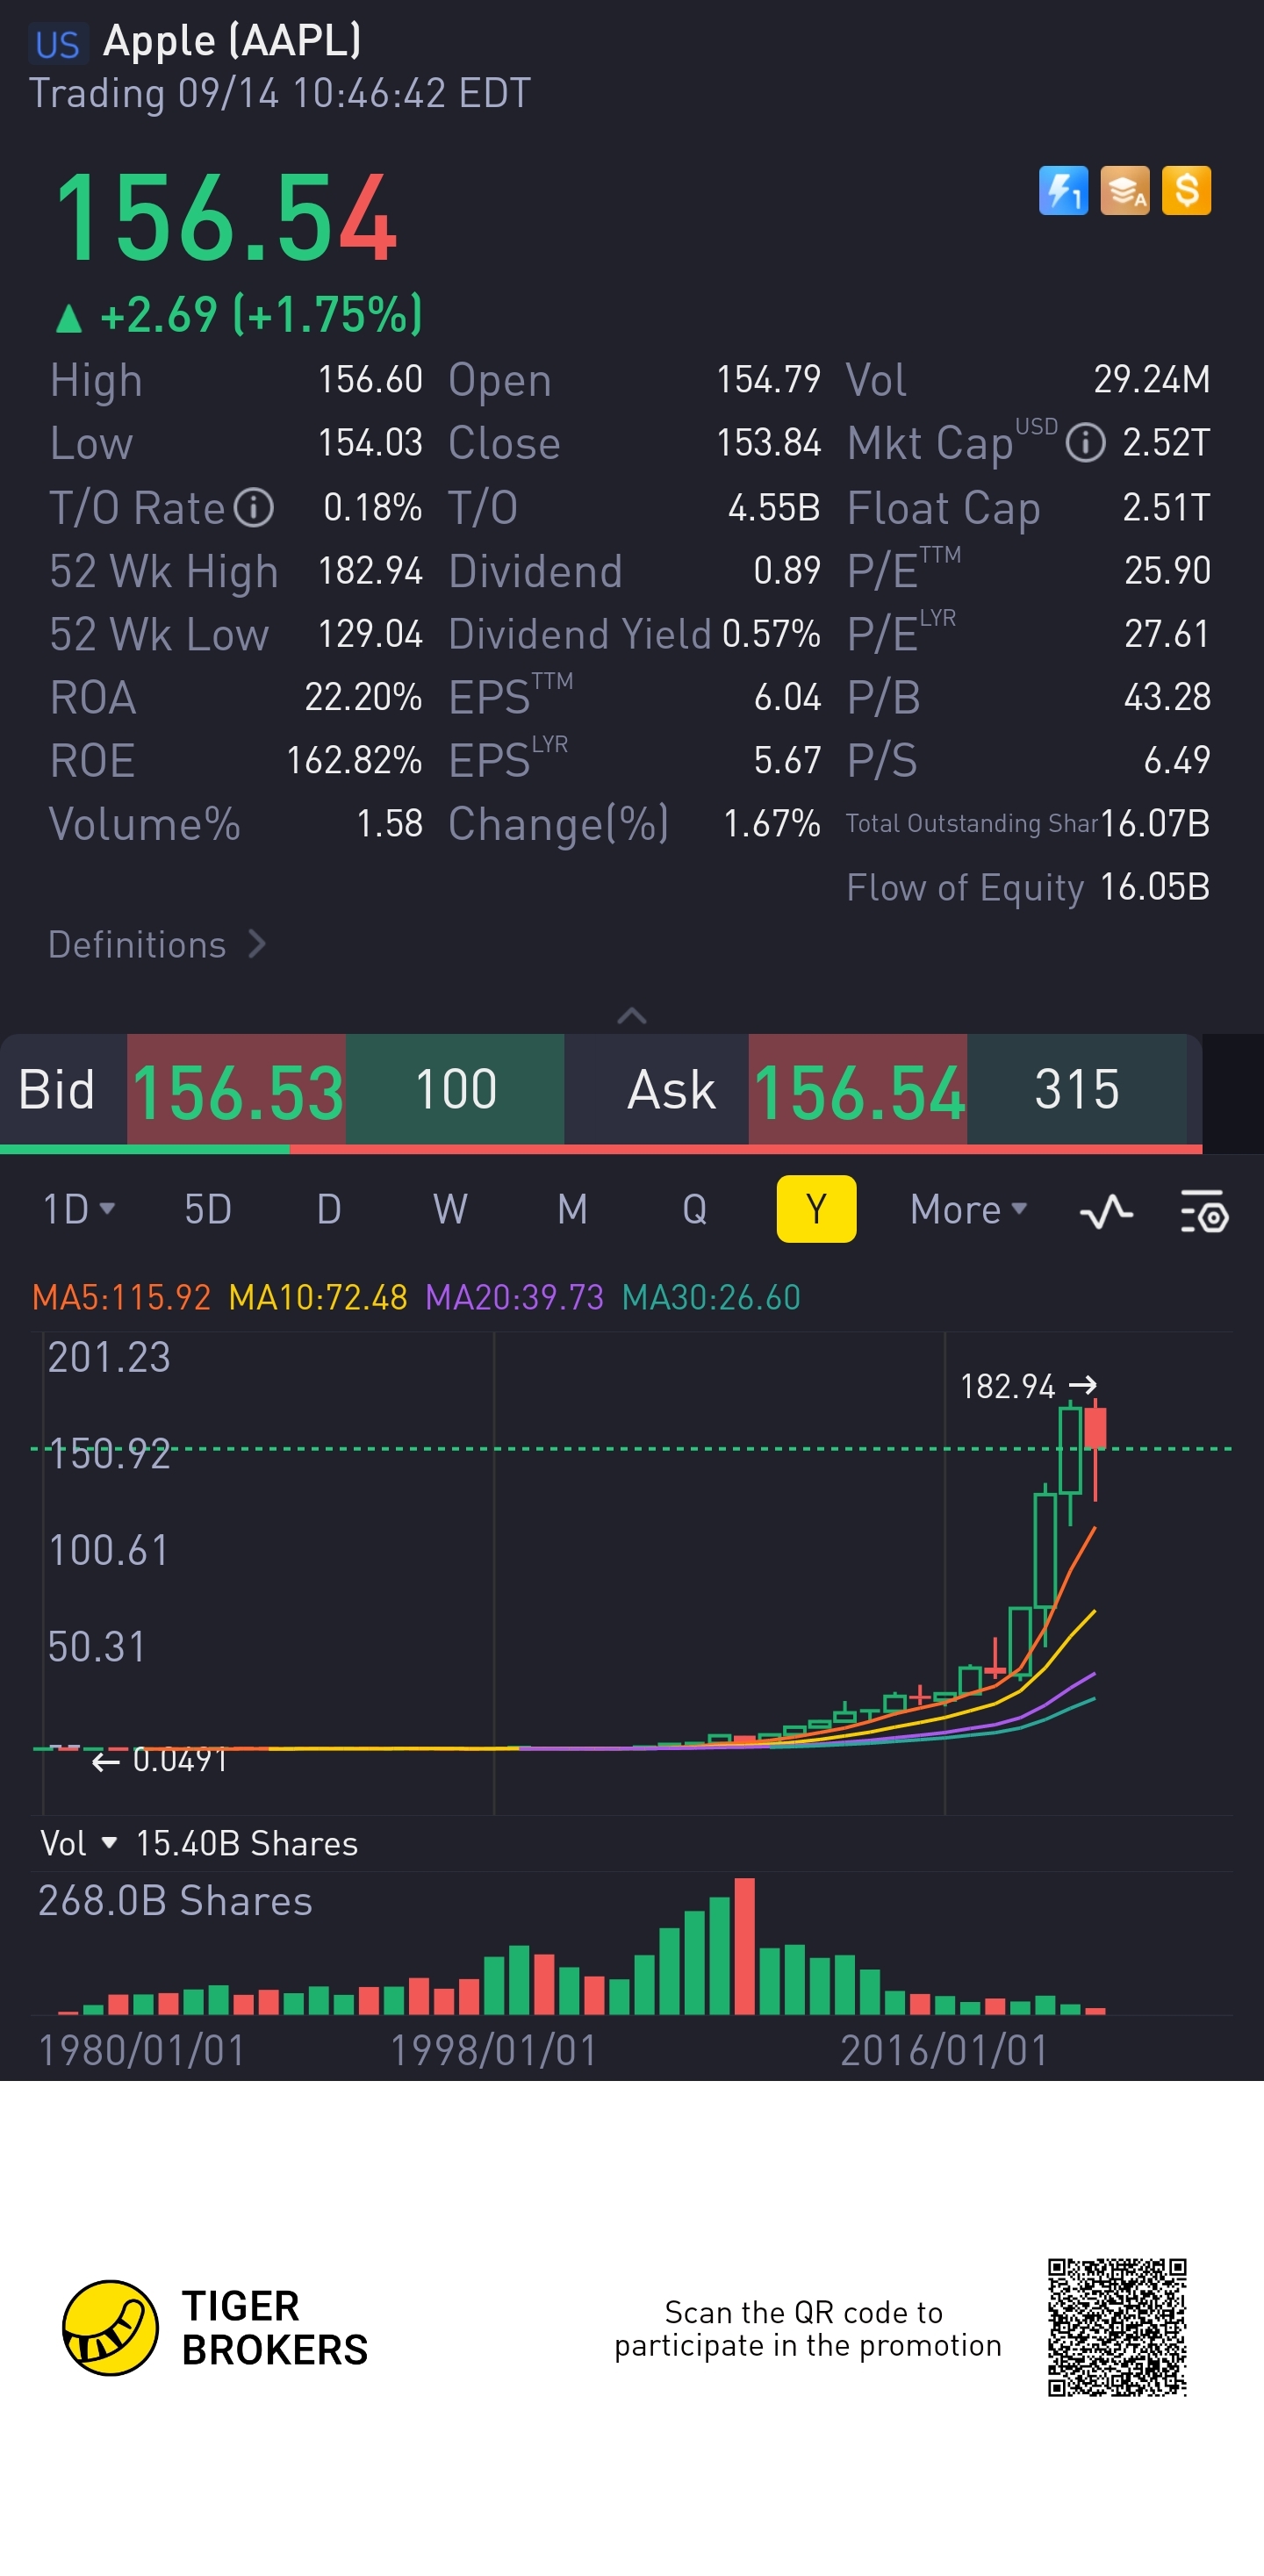
Task: Tap the 2016/01/01 date axis label
Action: [944, 2050]
